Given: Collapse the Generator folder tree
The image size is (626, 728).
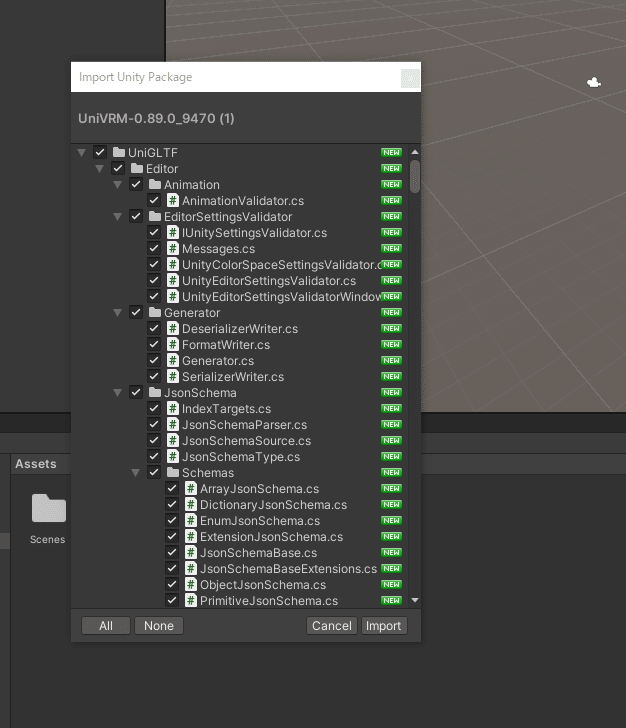Looking at the screenshot, I should 117,313.
